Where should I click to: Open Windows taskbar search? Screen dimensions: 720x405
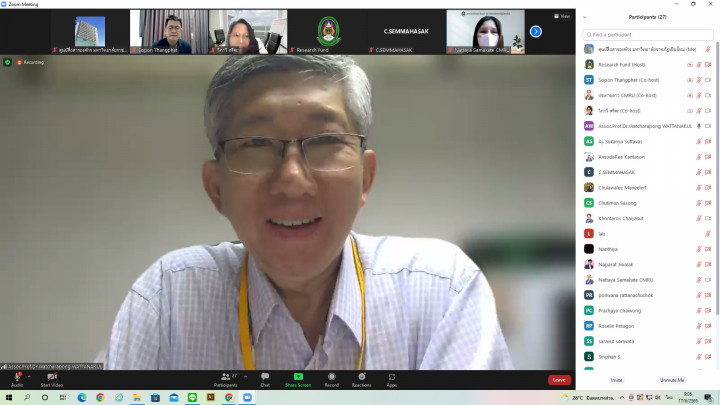click(27, 398)
